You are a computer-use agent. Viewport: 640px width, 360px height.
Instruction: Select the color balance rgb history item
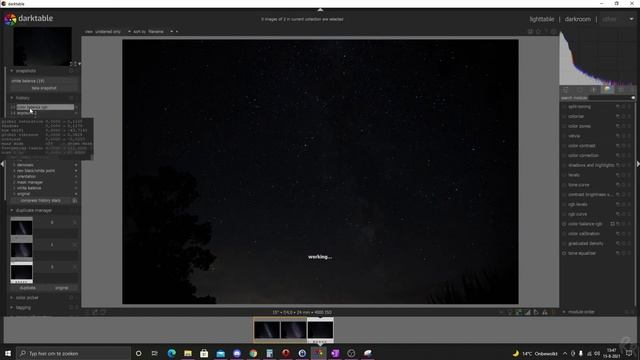click(x=44, y=107)
